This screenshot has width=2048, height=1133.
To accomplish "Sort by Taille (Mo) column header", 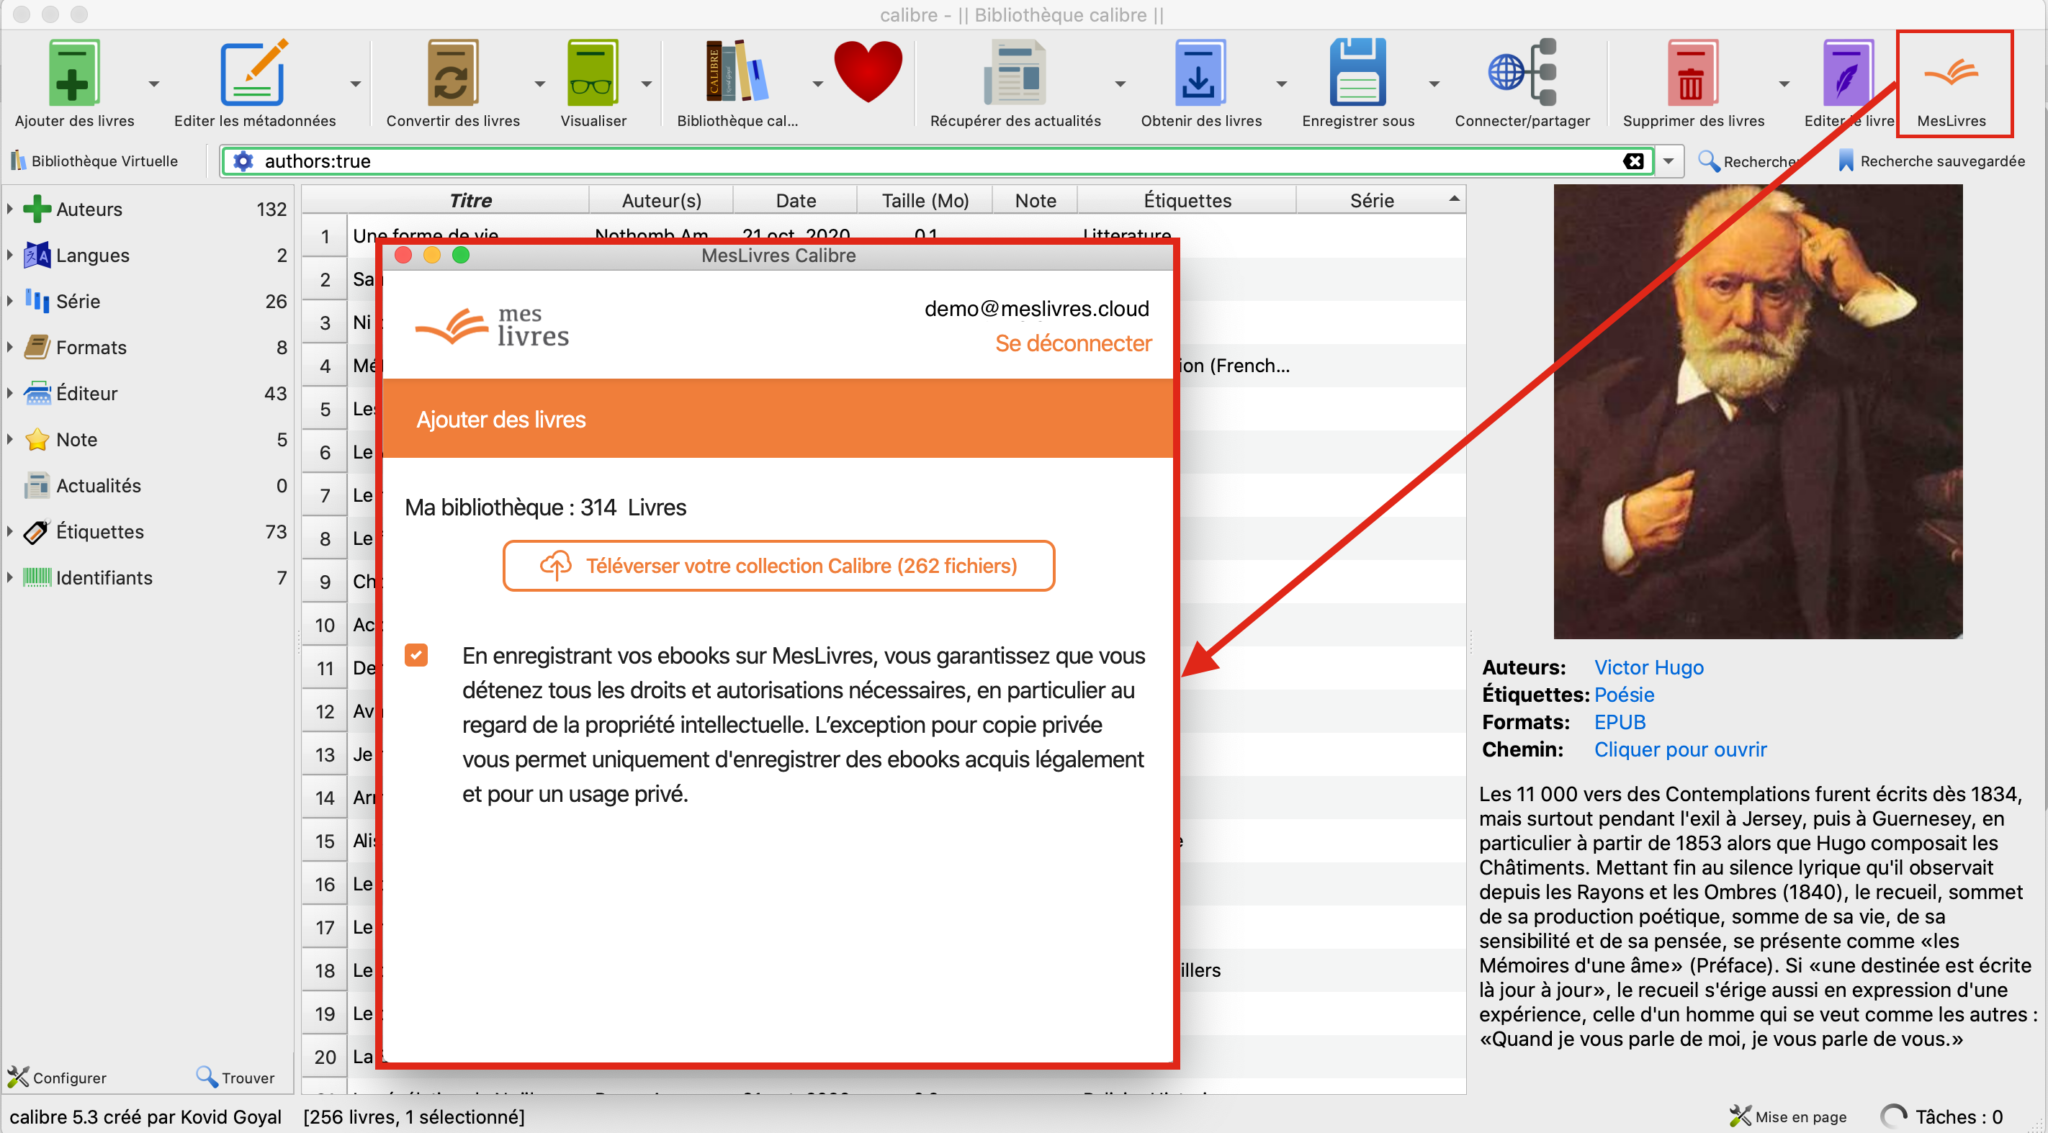I will [x=925, y=200].
